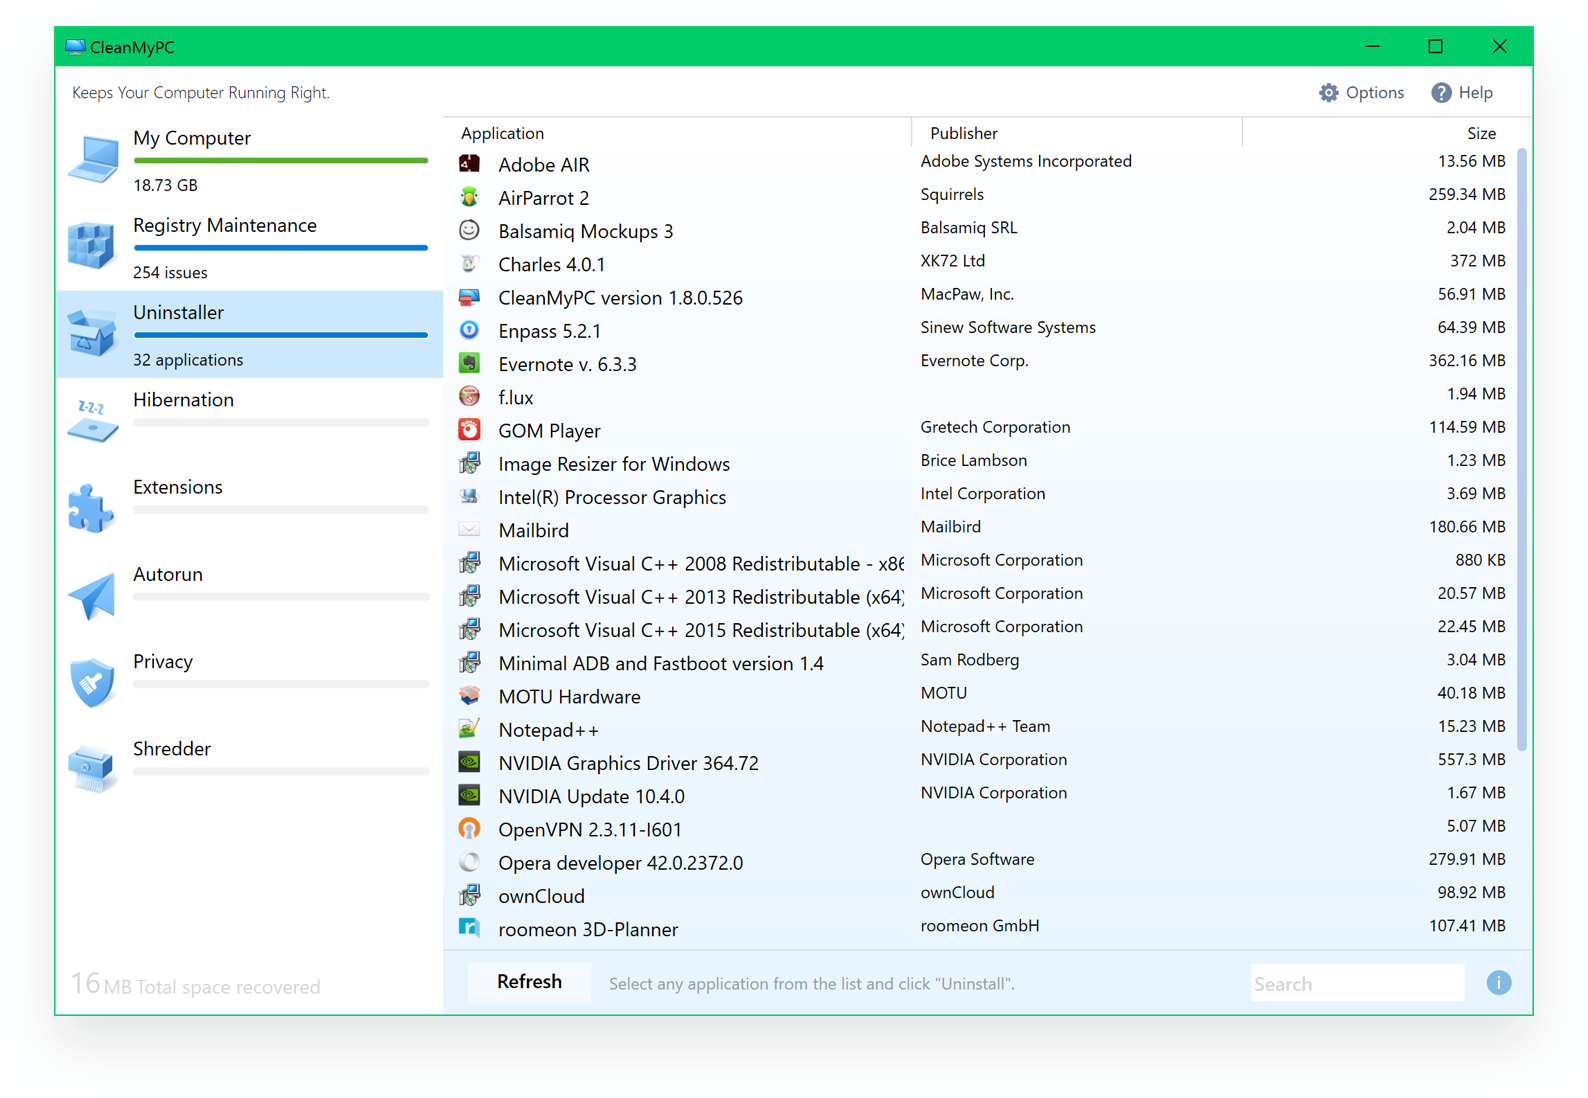Select the ownCloud application row
The image size is (1588, 1098).
click(x=982, y=895)
